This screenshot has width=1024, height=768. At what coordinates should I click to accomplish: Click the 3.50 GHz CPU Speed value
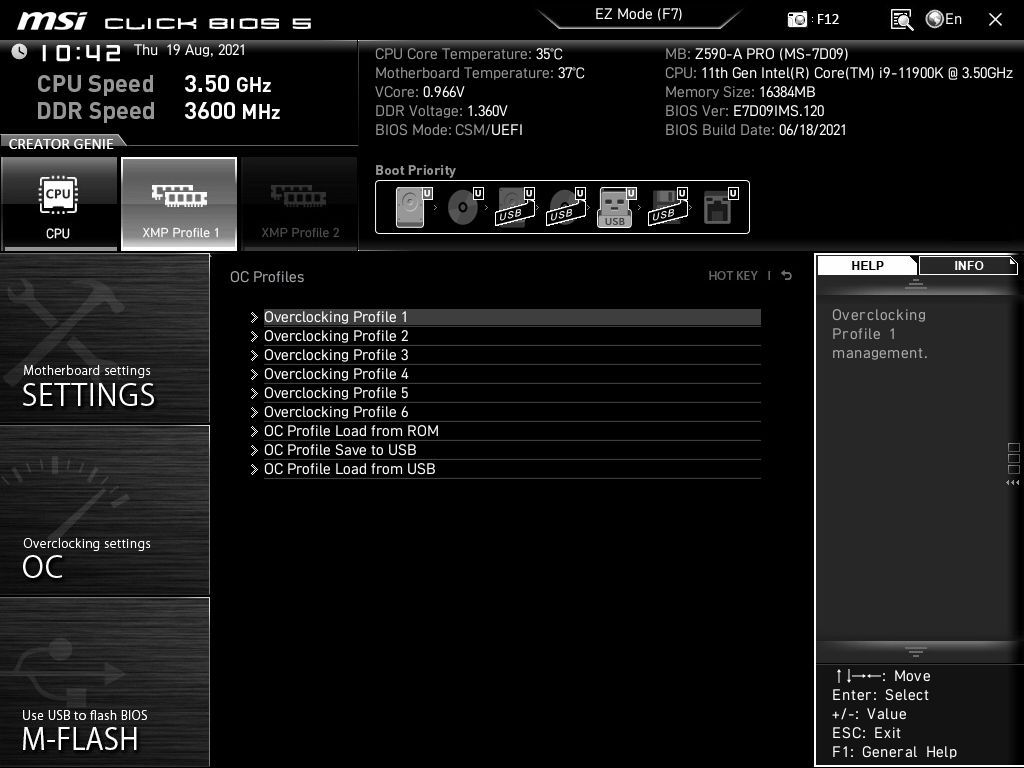(227, 84)
